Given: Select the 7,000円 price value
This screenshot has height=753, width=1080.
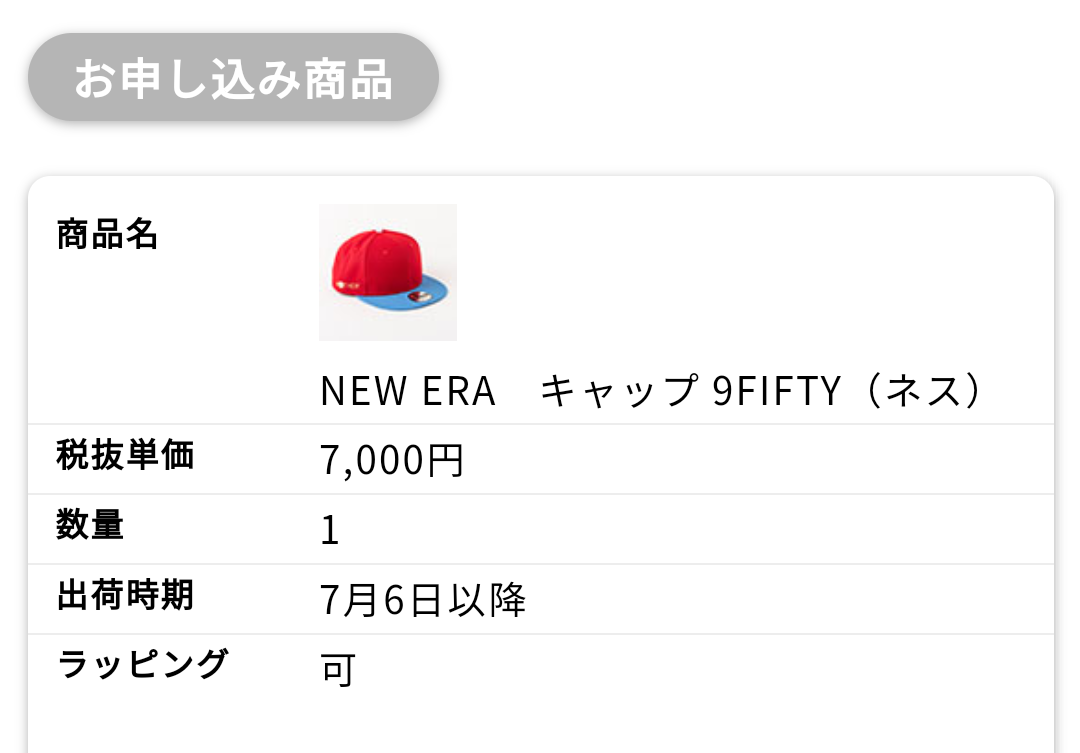Looking at the screenshot, I should (x=392, y=460).
